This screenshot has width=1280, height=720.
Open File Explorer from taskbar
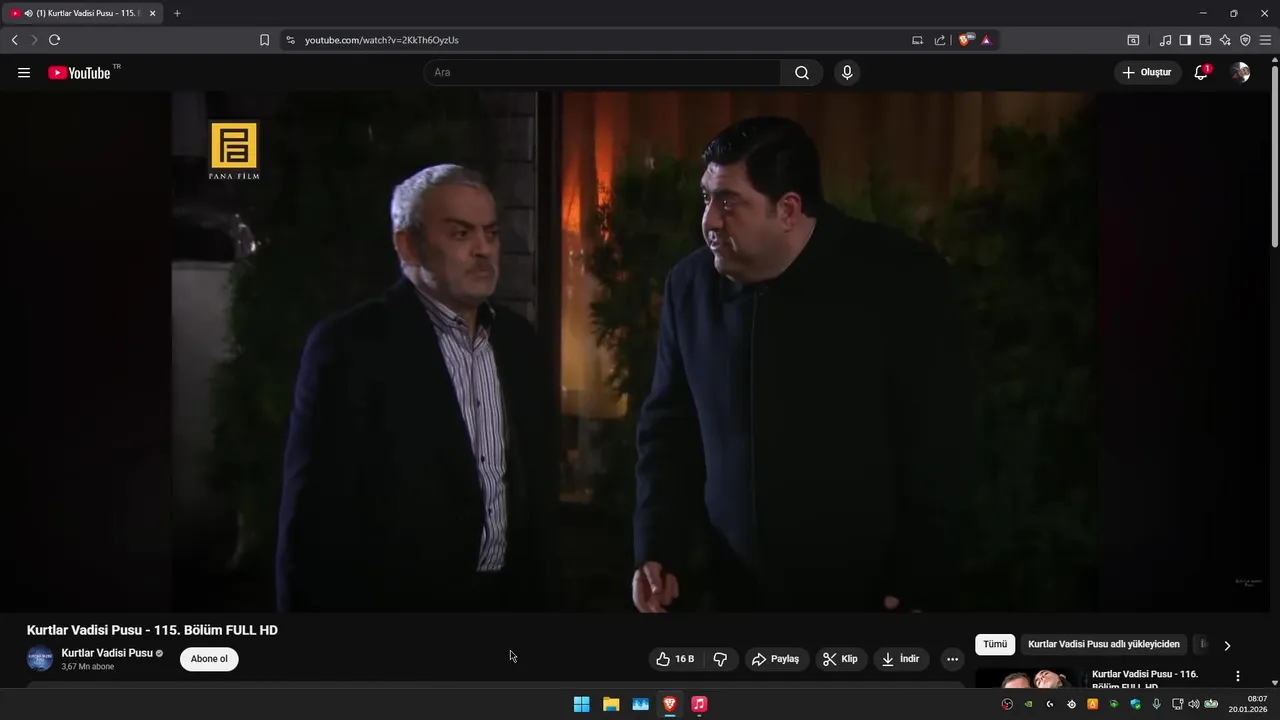click(611, 704)
